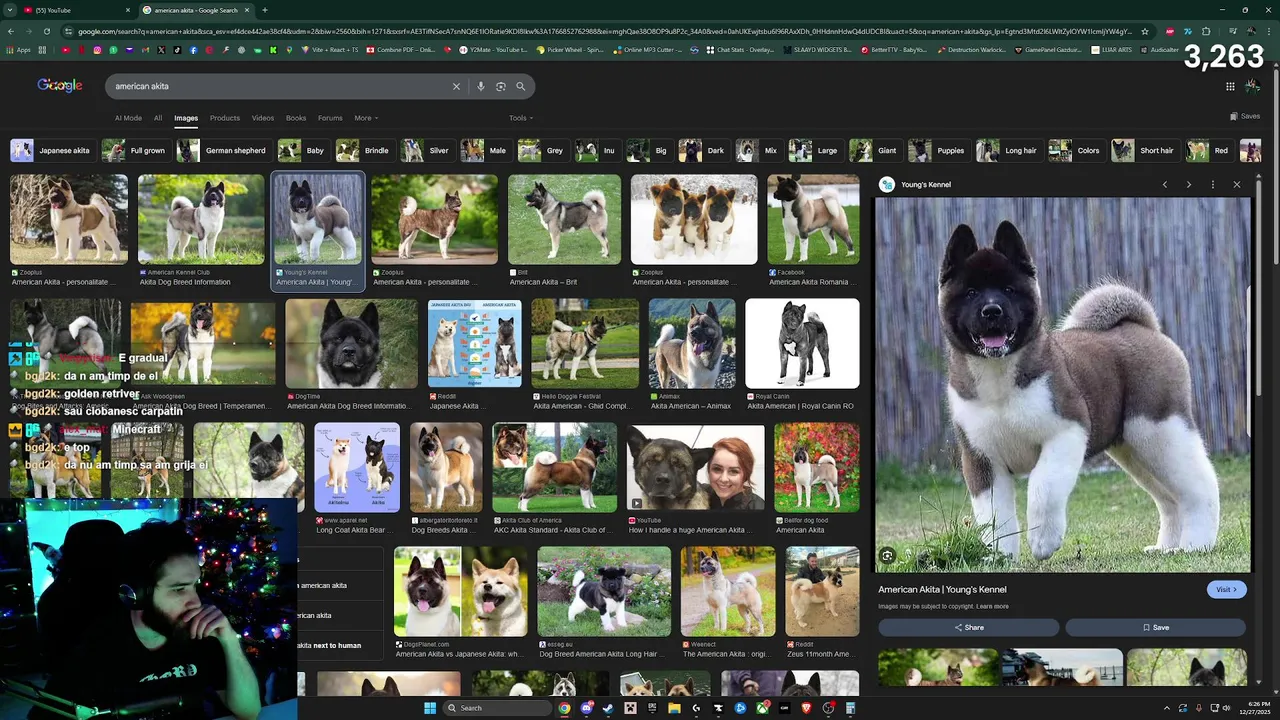This screenshot has width=1280, height=720.
Task: Expand the More search categories dropdown
Action: (x=366, y=118)
